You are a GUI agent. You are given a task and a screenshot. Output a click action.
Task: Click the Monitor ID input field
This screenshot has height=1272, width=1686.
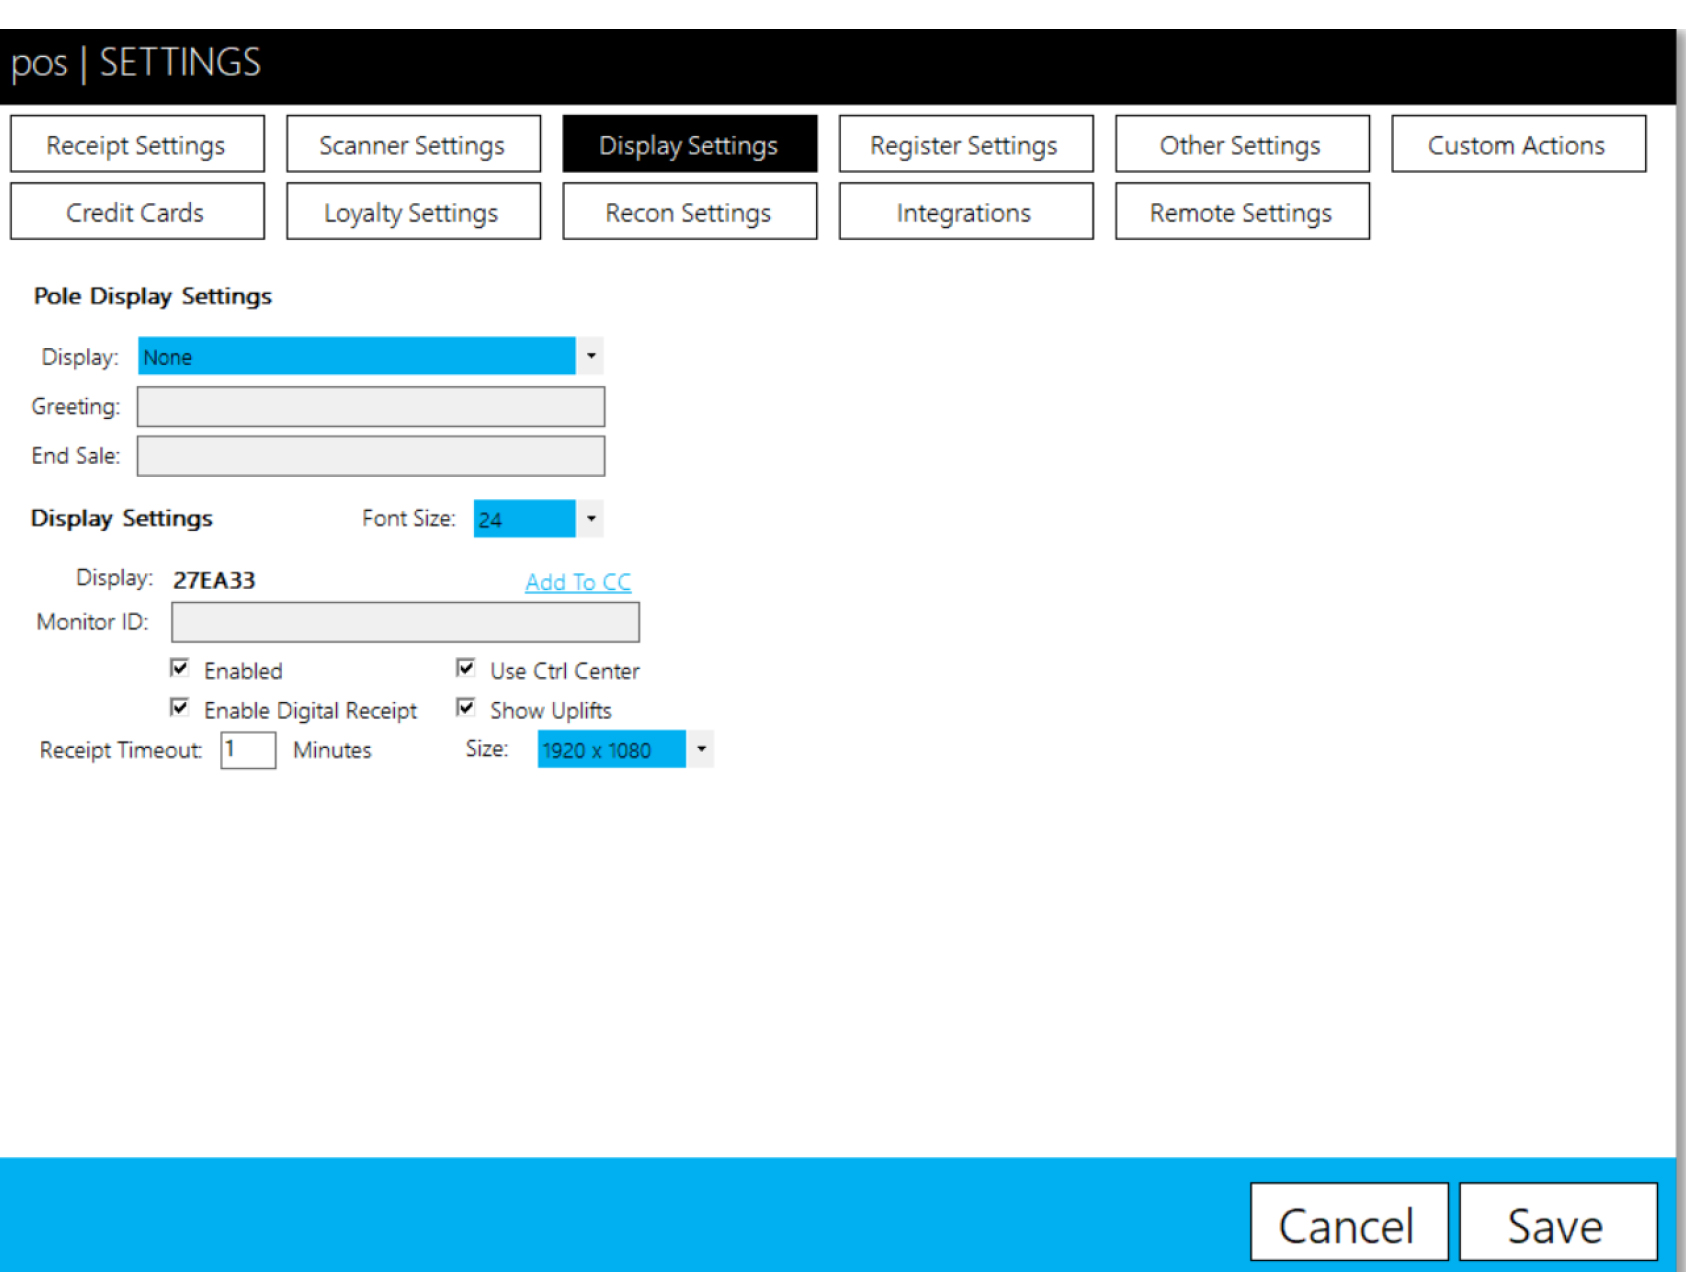pos(405,622)
